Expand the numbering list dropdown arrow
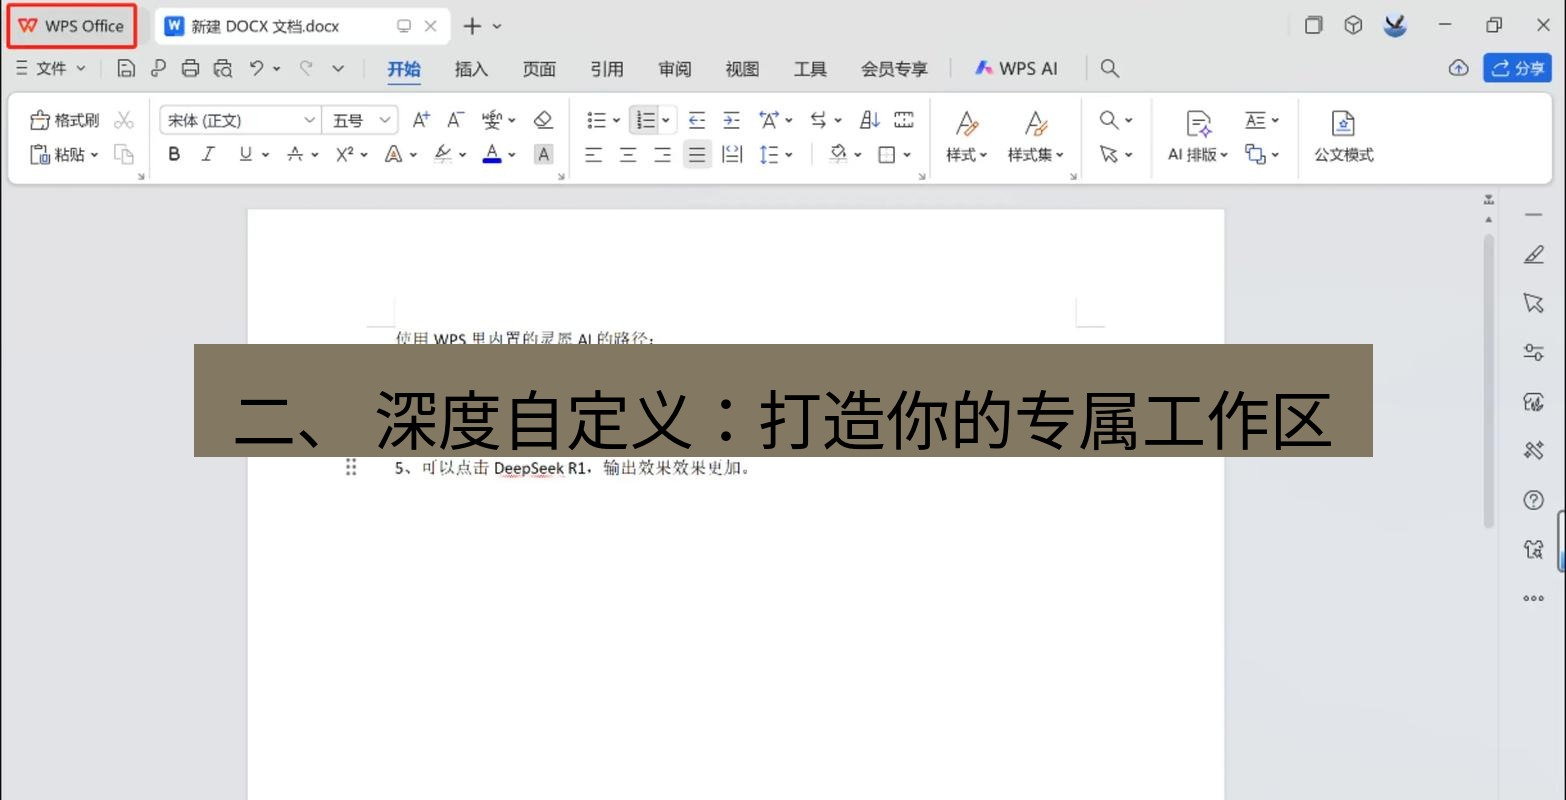 666,120
